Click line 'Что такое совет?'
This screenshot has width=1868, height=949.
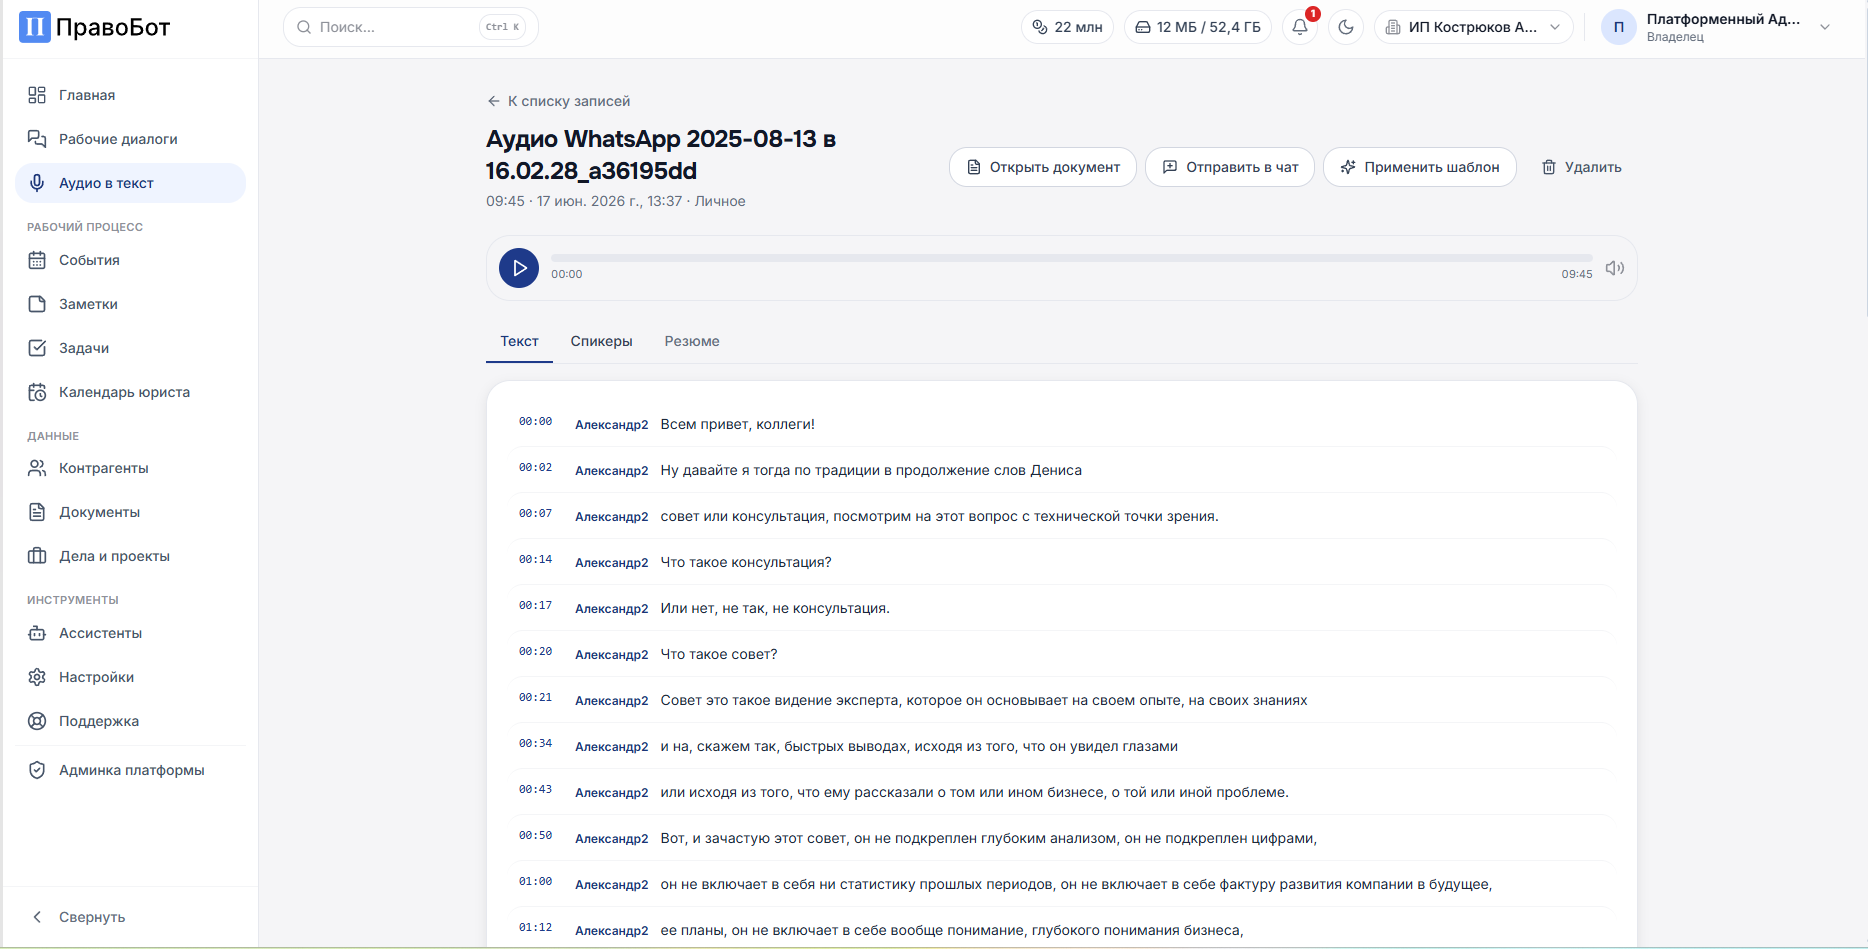tap(719, 654)
